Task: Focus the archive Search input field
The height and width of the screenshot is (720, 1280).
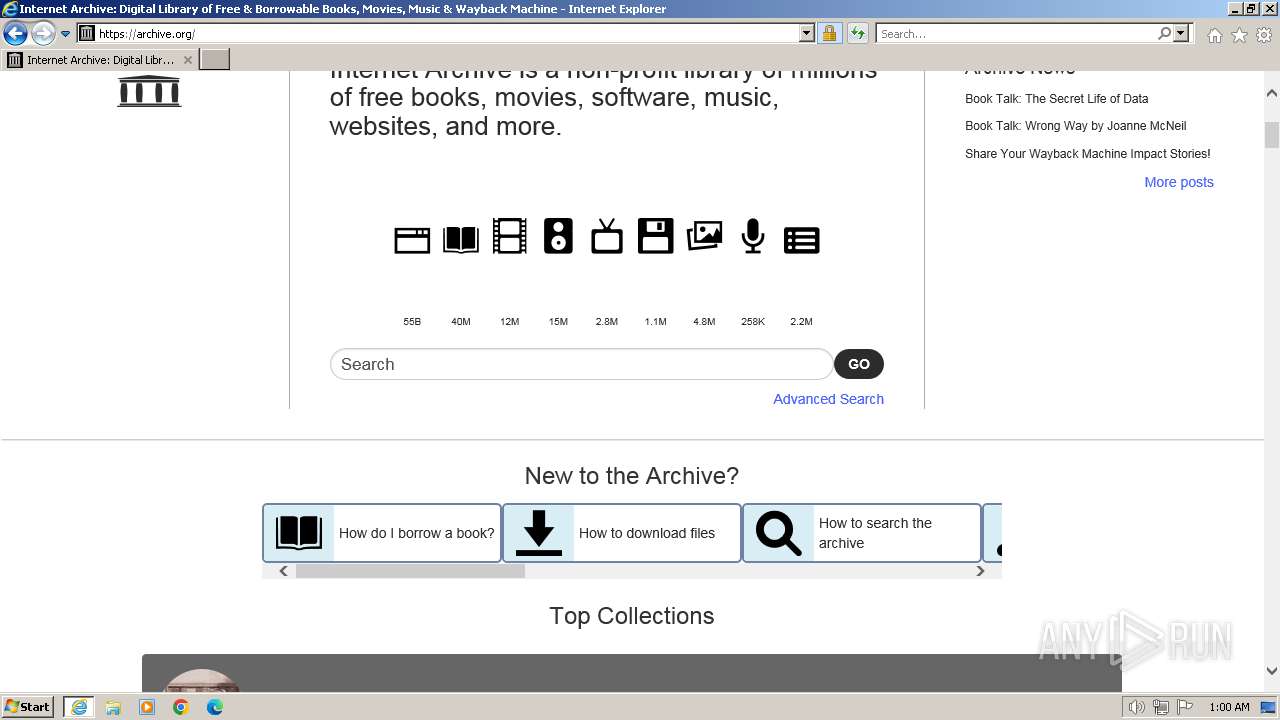Action: (581, 364)
